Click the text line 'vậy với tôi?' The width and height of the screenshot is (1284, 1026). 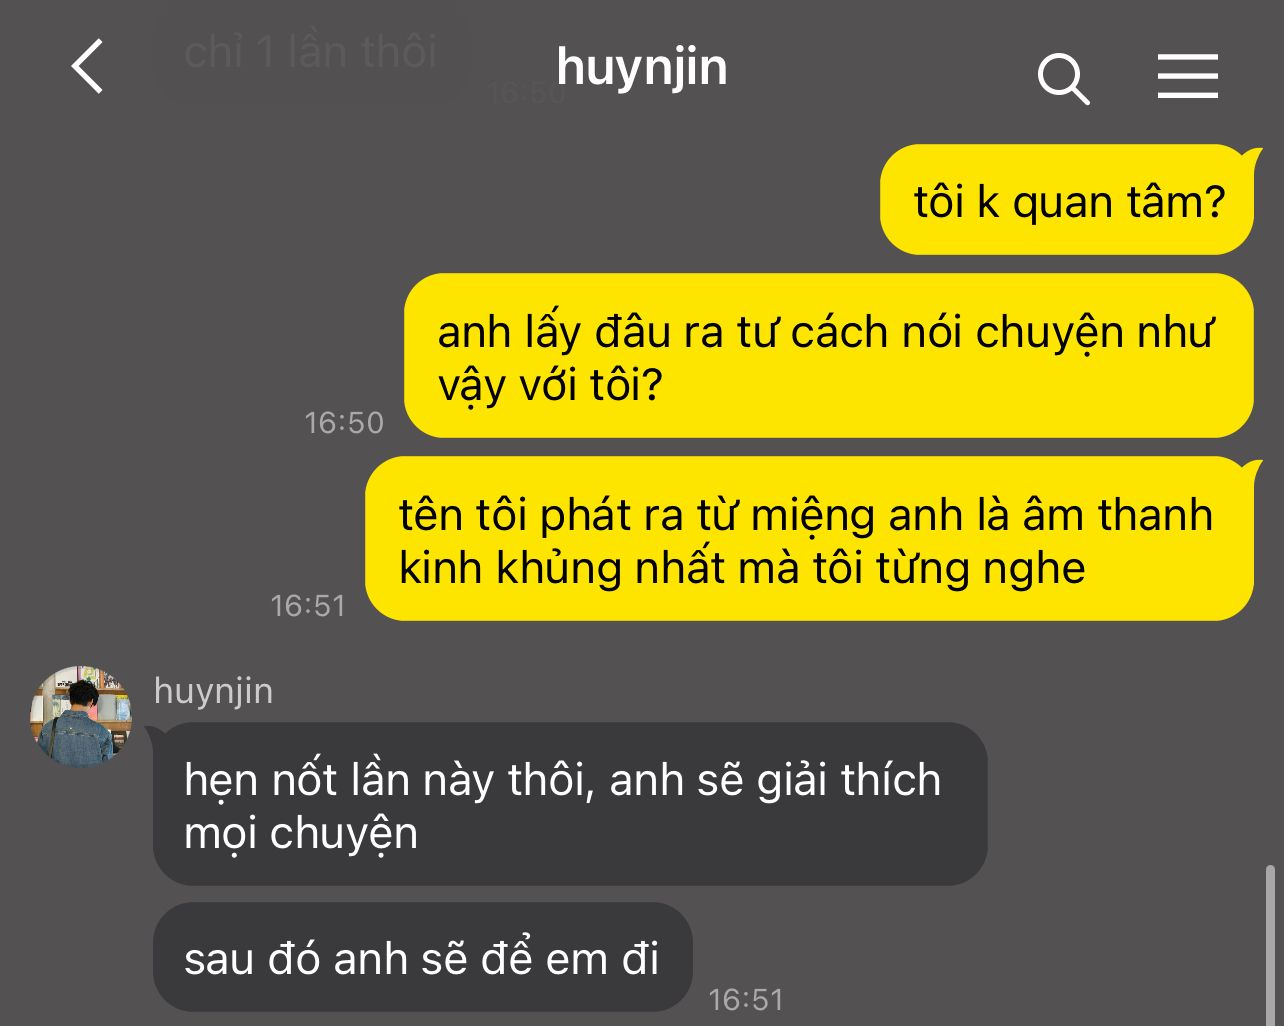551,385
